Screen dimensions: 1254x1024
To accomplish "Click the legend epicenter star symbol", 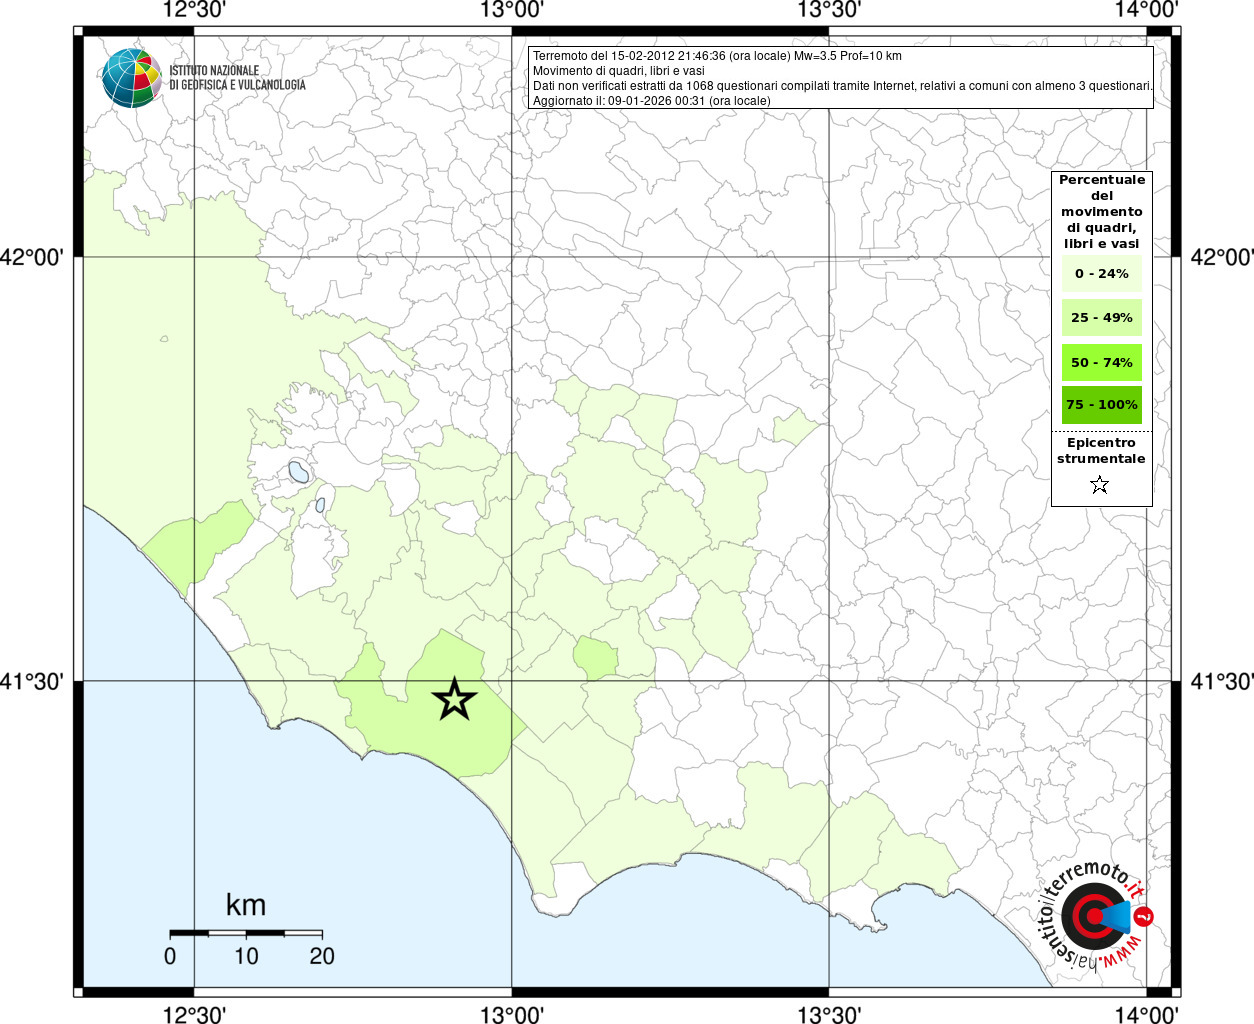I will pos(1100,485).
